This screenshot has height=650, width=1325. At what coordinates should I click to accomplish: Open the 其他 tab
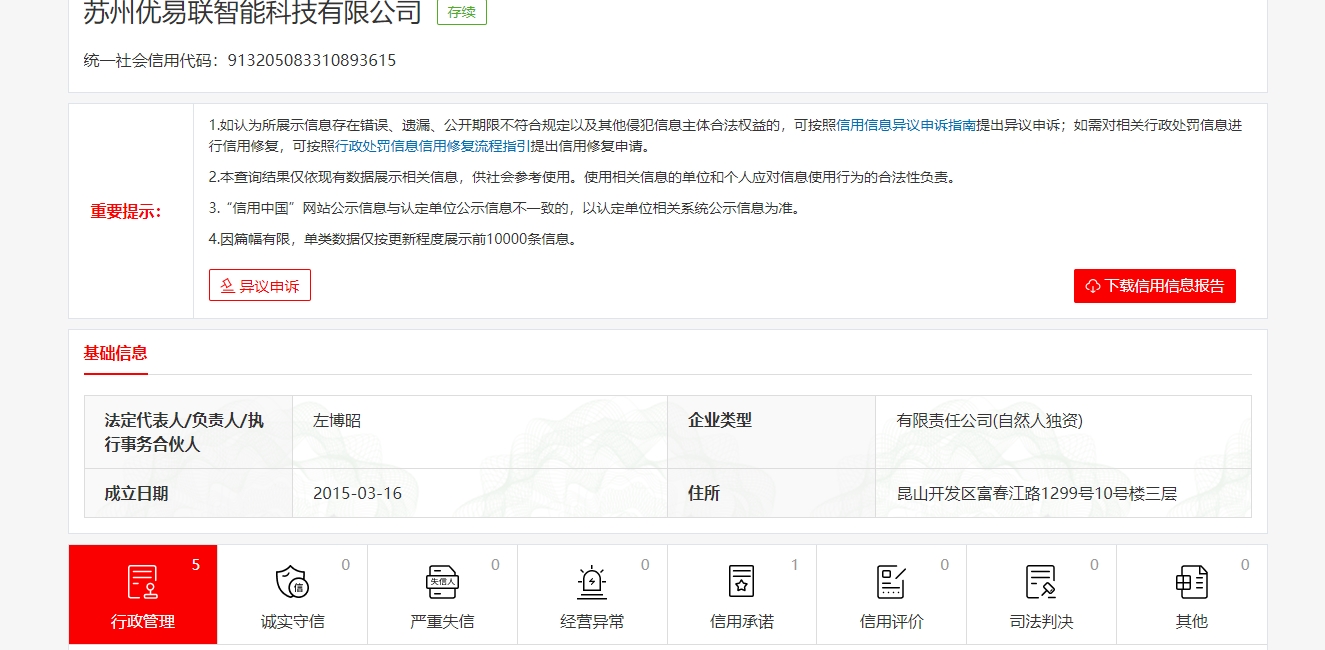[x=1191, y=594]
